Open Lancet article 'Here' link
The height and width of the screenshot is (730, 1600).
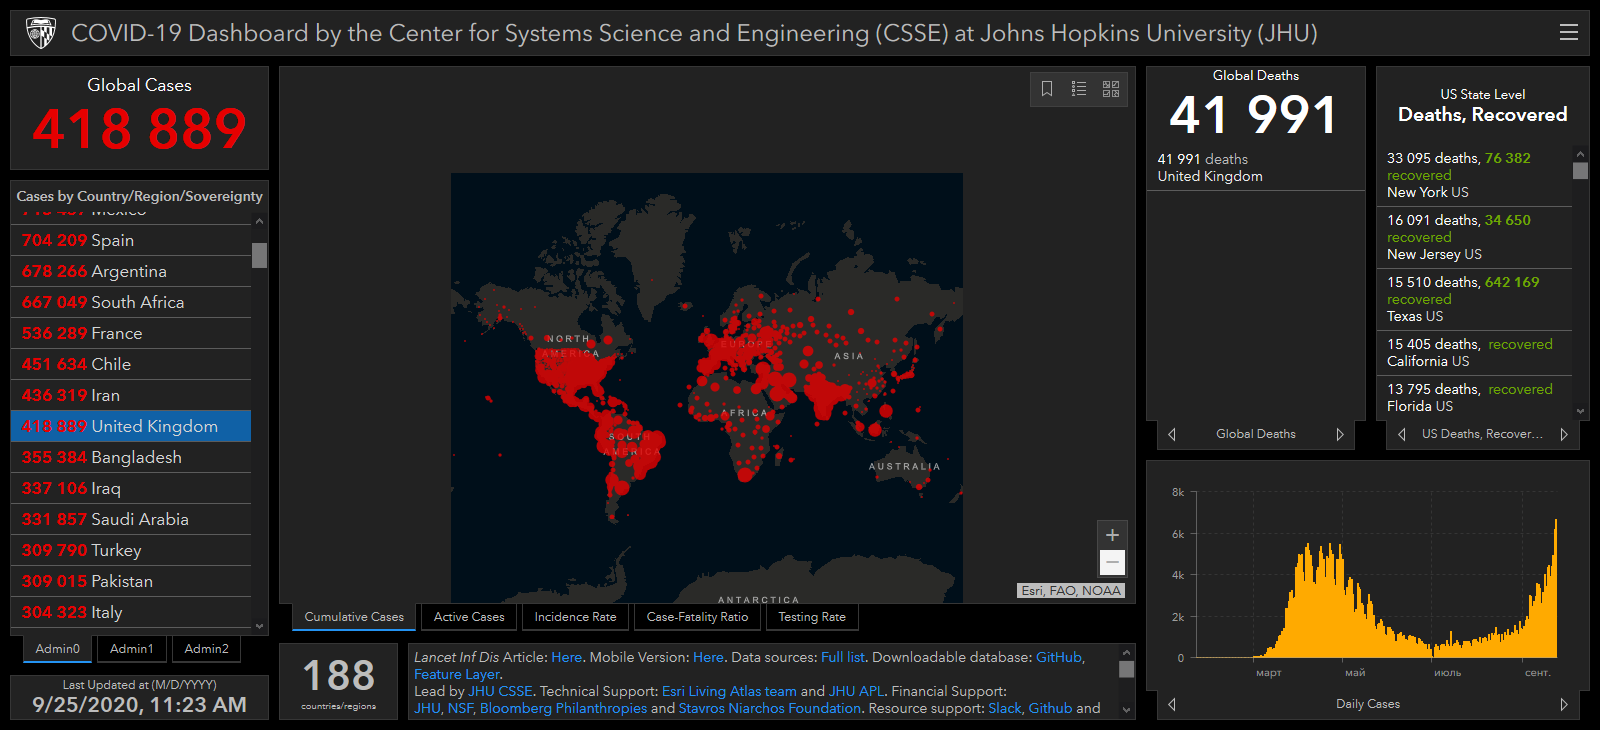[566, 657]
